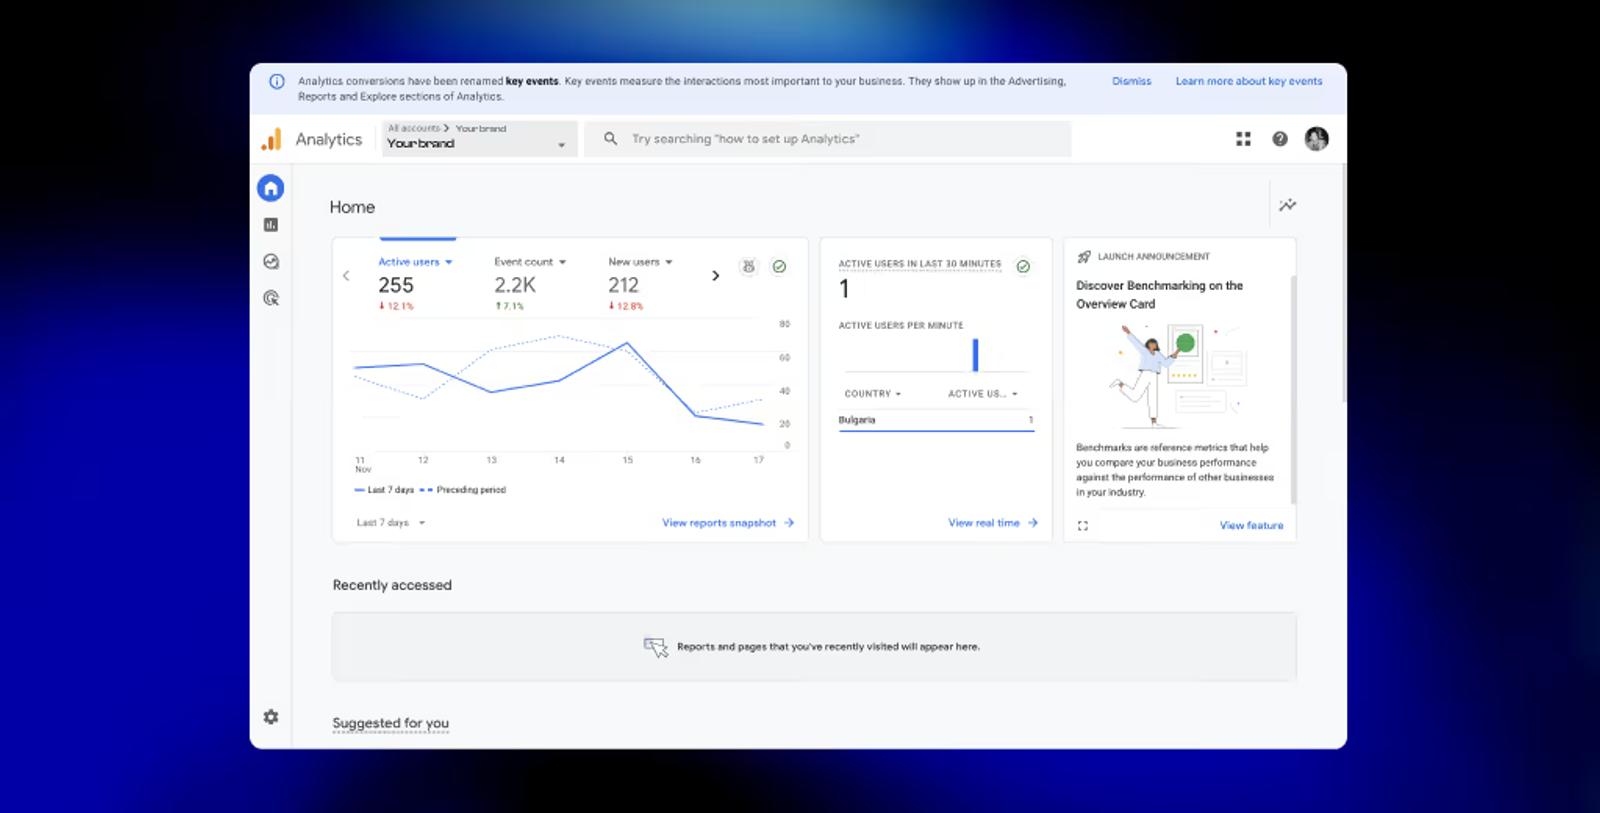Open the Active us... metric dropdown in realtime card
Viewport: 1600px width, 813px height.
pyautogui.click(x=982, y=394)
